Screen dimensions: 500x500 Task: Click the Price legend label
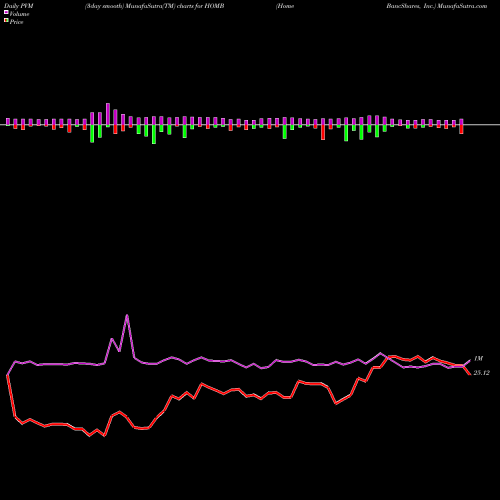[16, 22]
